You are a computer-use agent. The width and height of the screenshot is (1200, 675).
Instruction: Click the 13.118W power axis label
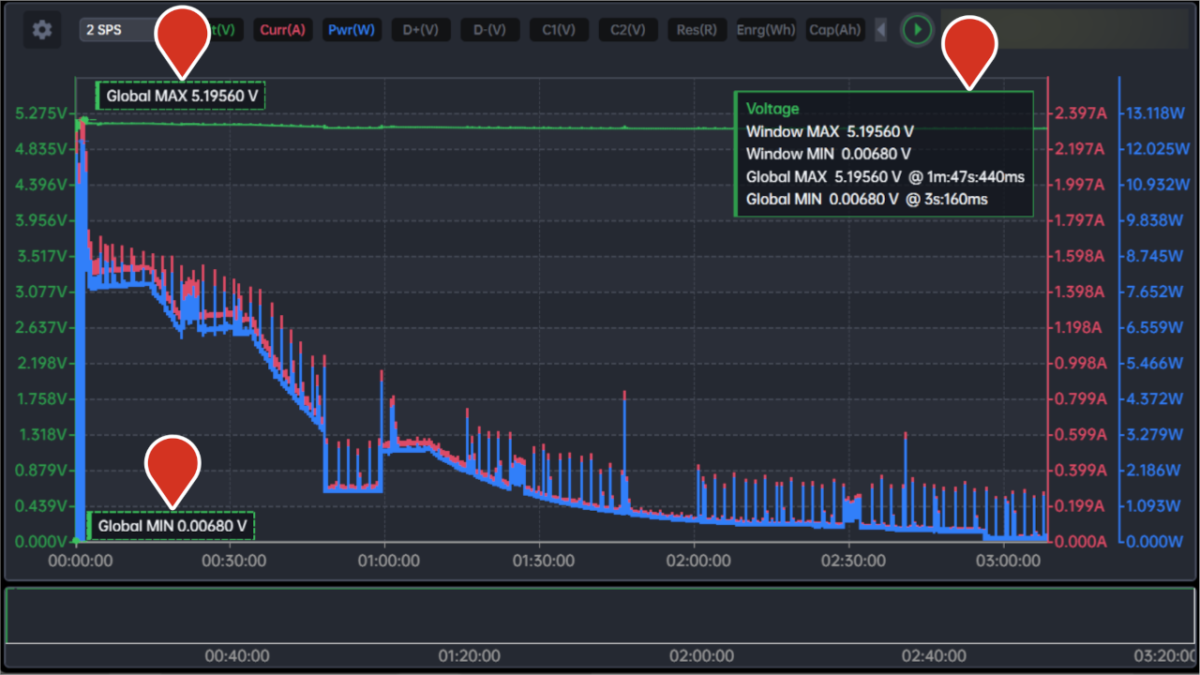tap(1155, 113)
